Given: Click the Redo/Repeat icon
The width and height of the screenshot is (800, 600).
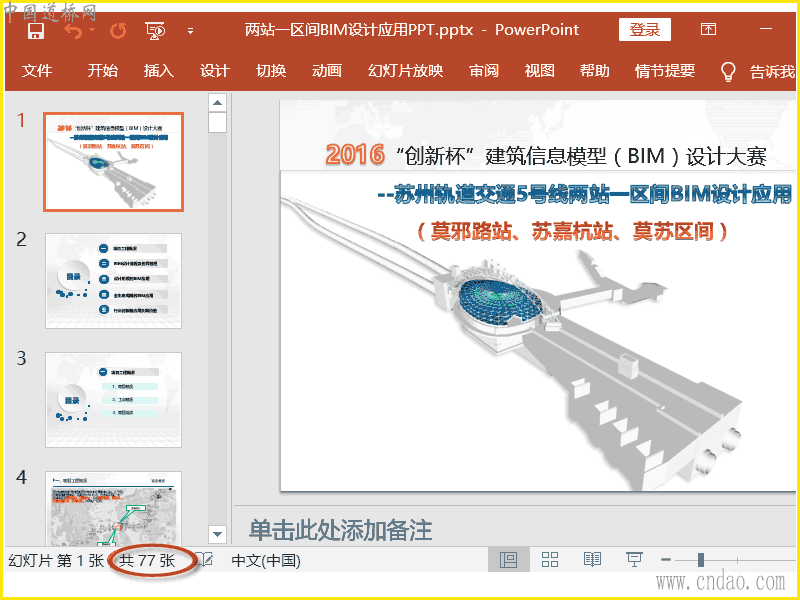Looking at the screenshot, I should [x=118, y=31].
